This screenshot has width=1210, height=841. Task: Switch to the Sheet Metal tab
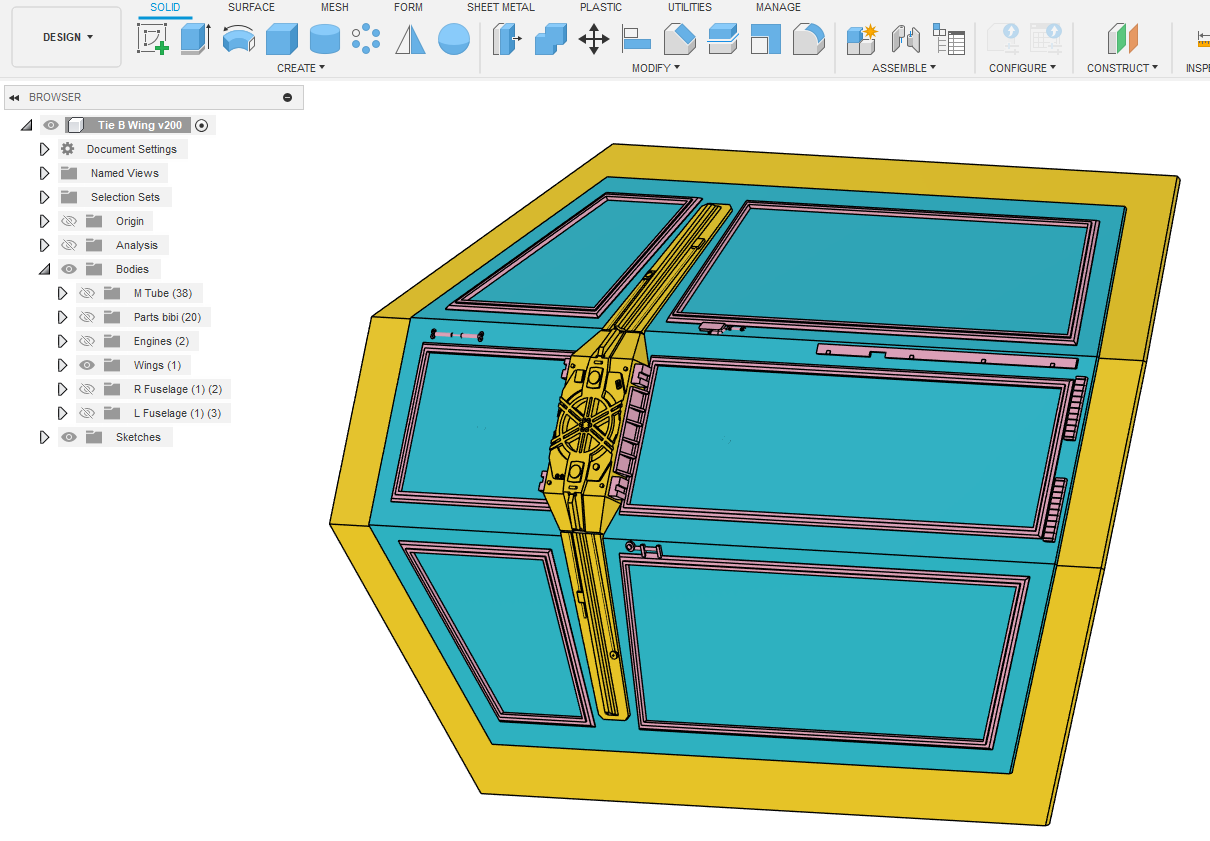500,7
